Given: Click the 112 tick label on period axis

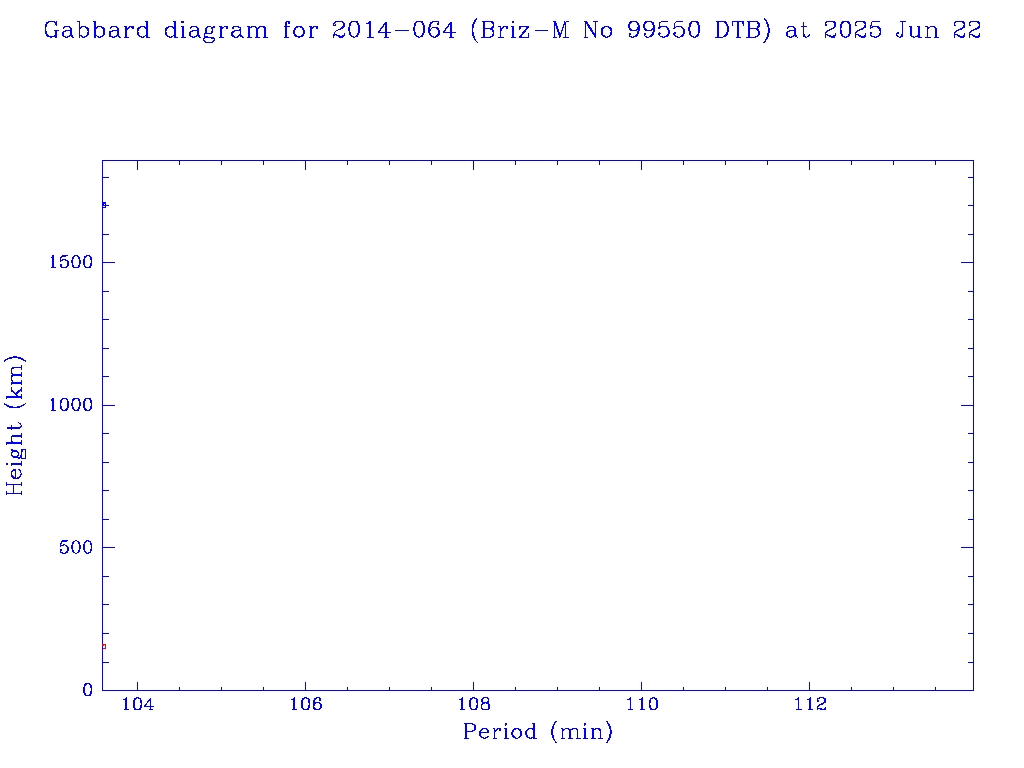Looking at the screenshot, I should (x=809, y=705).
